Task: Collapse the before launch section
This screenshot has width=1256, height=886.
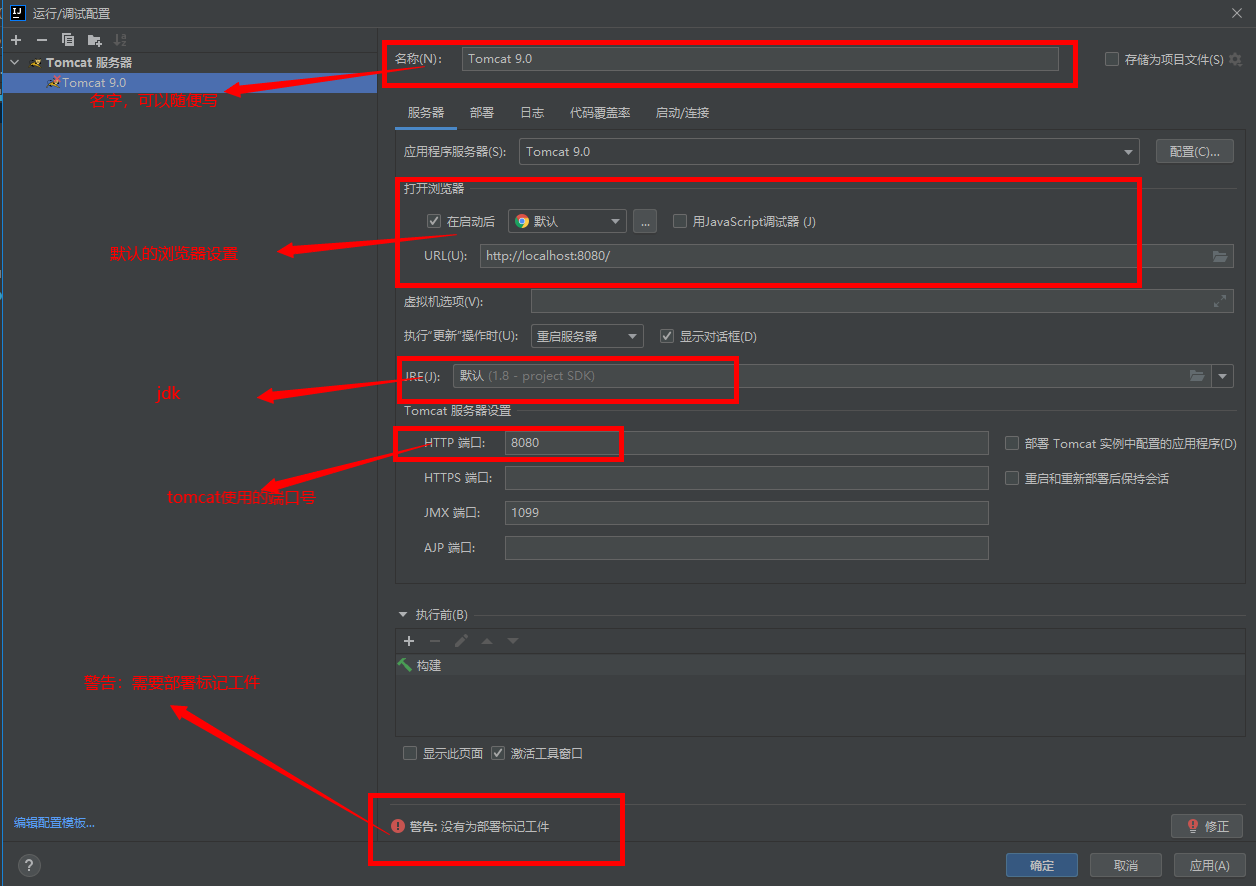Action: 404,615
